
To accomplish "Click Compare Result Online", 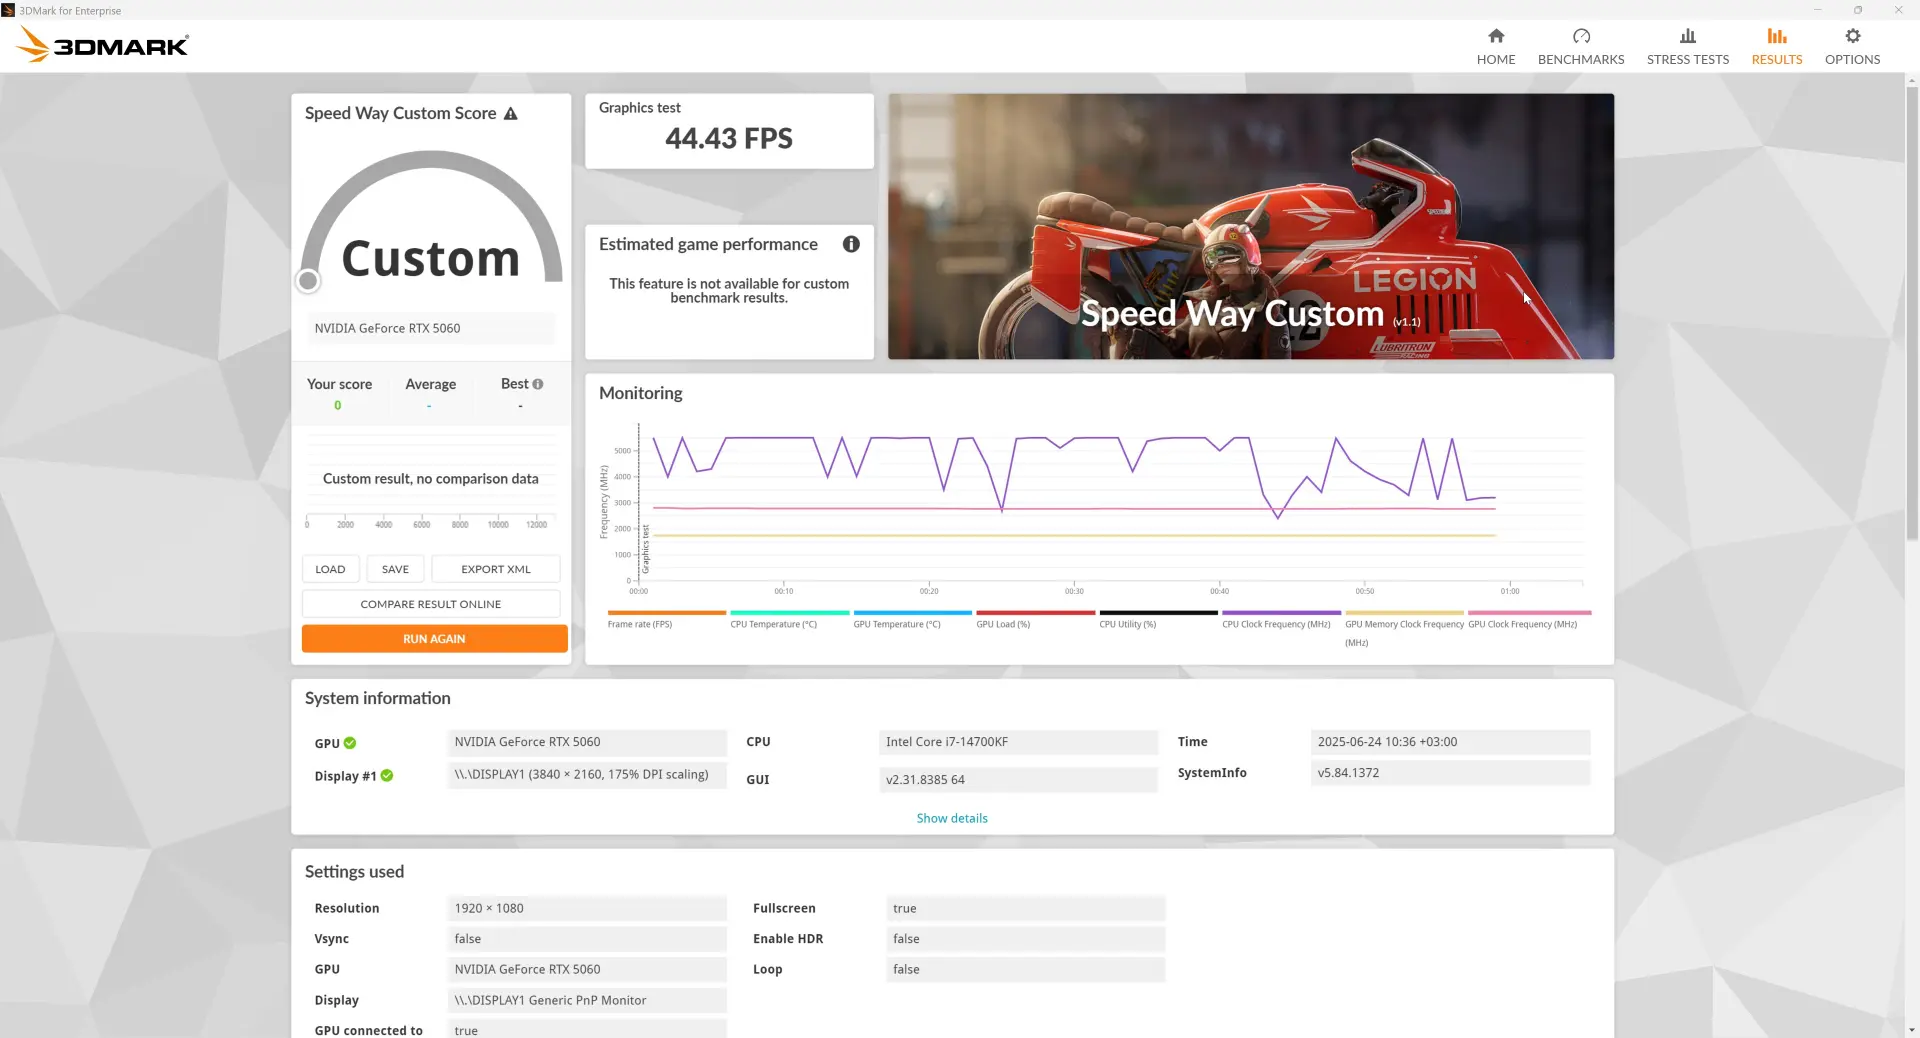I will [431, 604].
